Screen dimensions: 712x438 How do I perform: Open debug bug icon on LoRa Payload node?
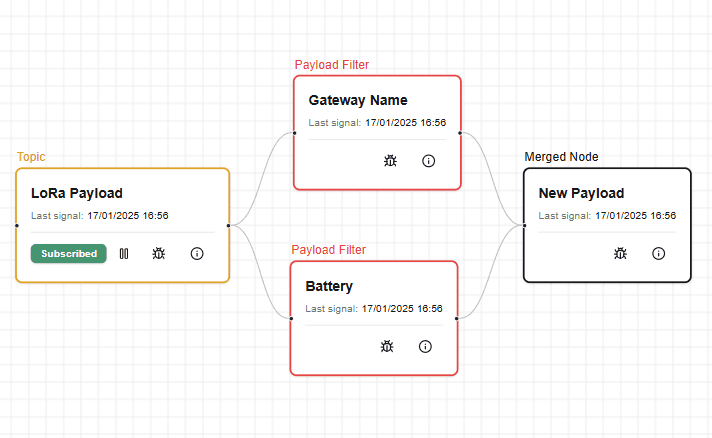pos(158,253)
